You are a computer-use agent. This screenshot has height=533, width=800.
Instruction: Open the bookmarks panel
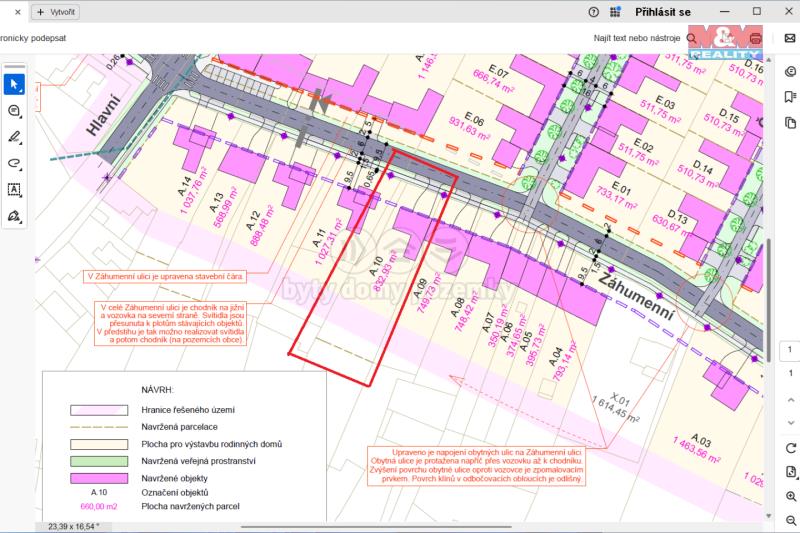tap(791, 97)
